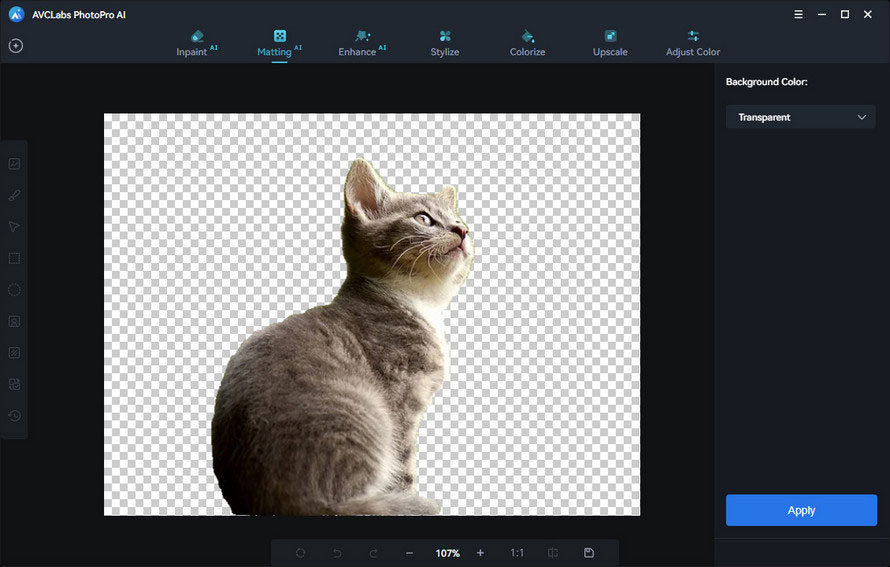
Task: Set zoom to 1:1 actual size
Action: pos(517,553)
